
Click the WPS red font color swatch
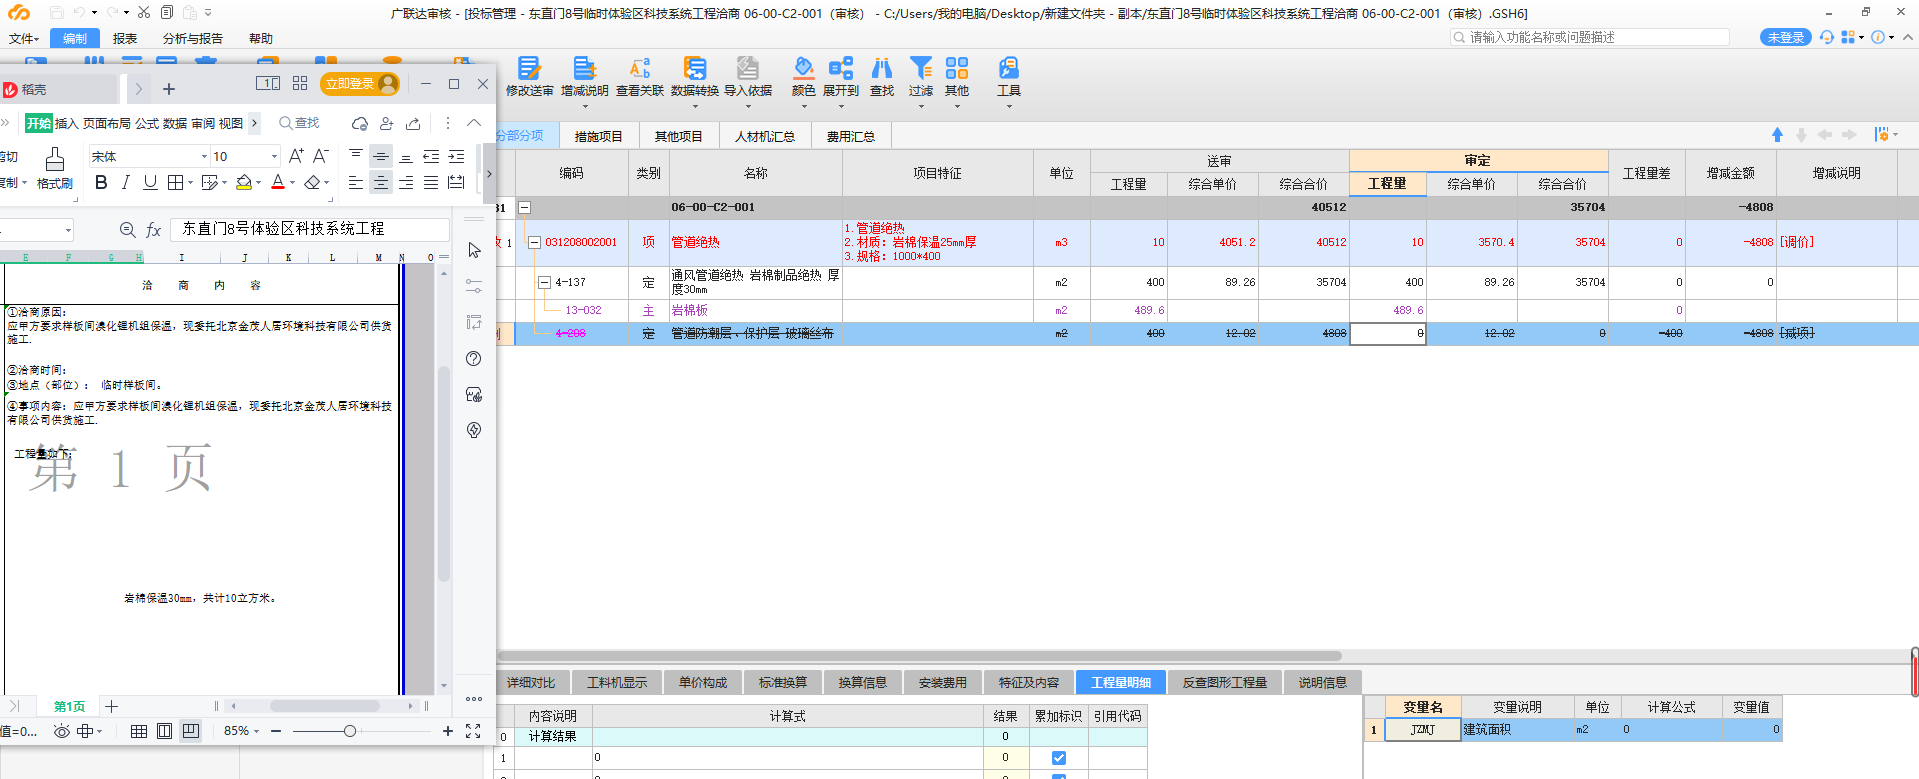(278, 182)
